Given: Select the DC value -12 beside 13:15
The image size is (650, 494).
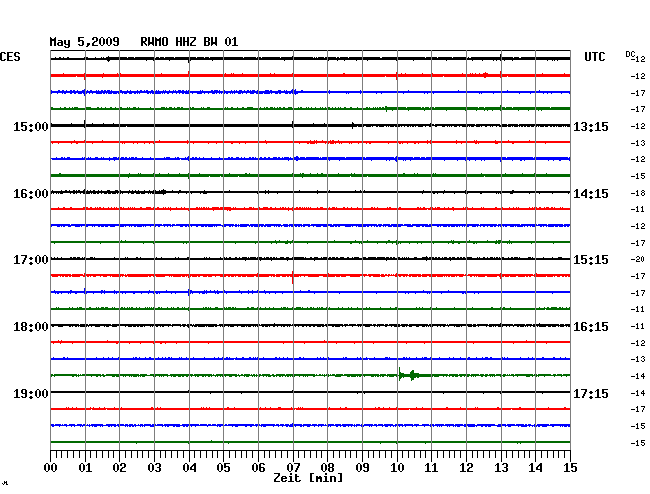Looking at the screenshot, I should pos(638,126).
